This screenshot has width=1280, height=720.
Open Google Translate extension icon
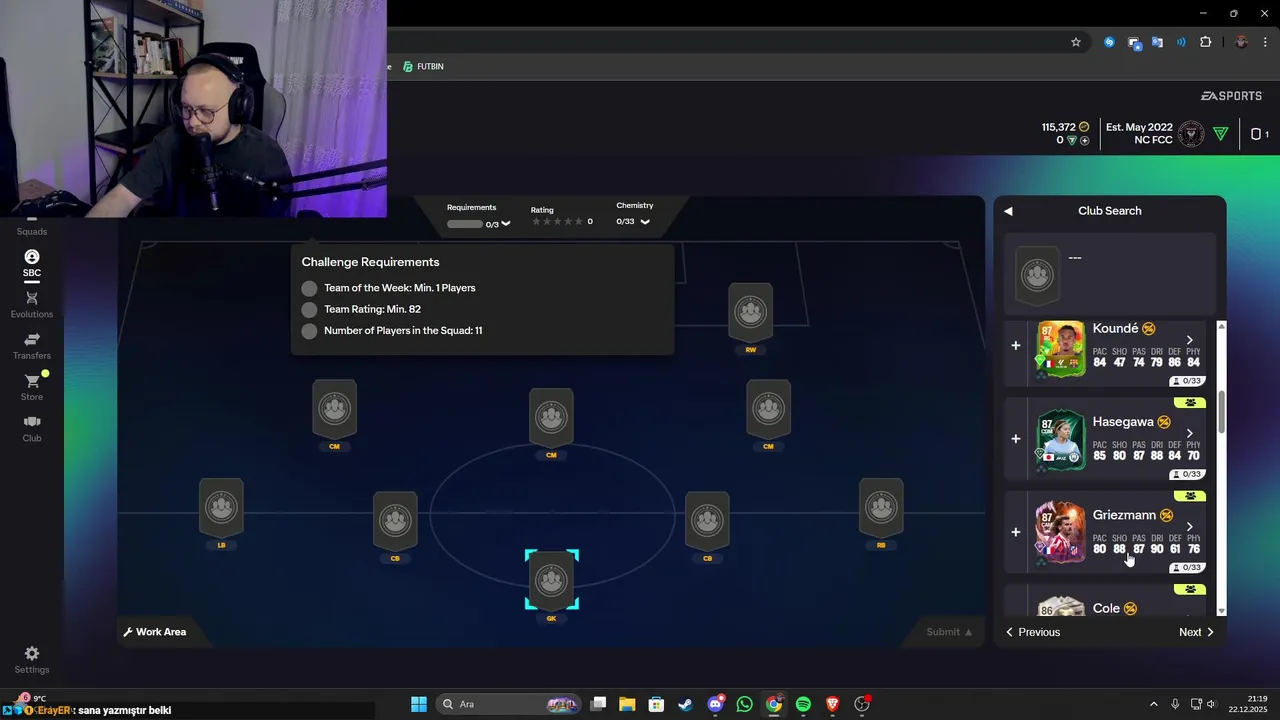[1157, 42]
